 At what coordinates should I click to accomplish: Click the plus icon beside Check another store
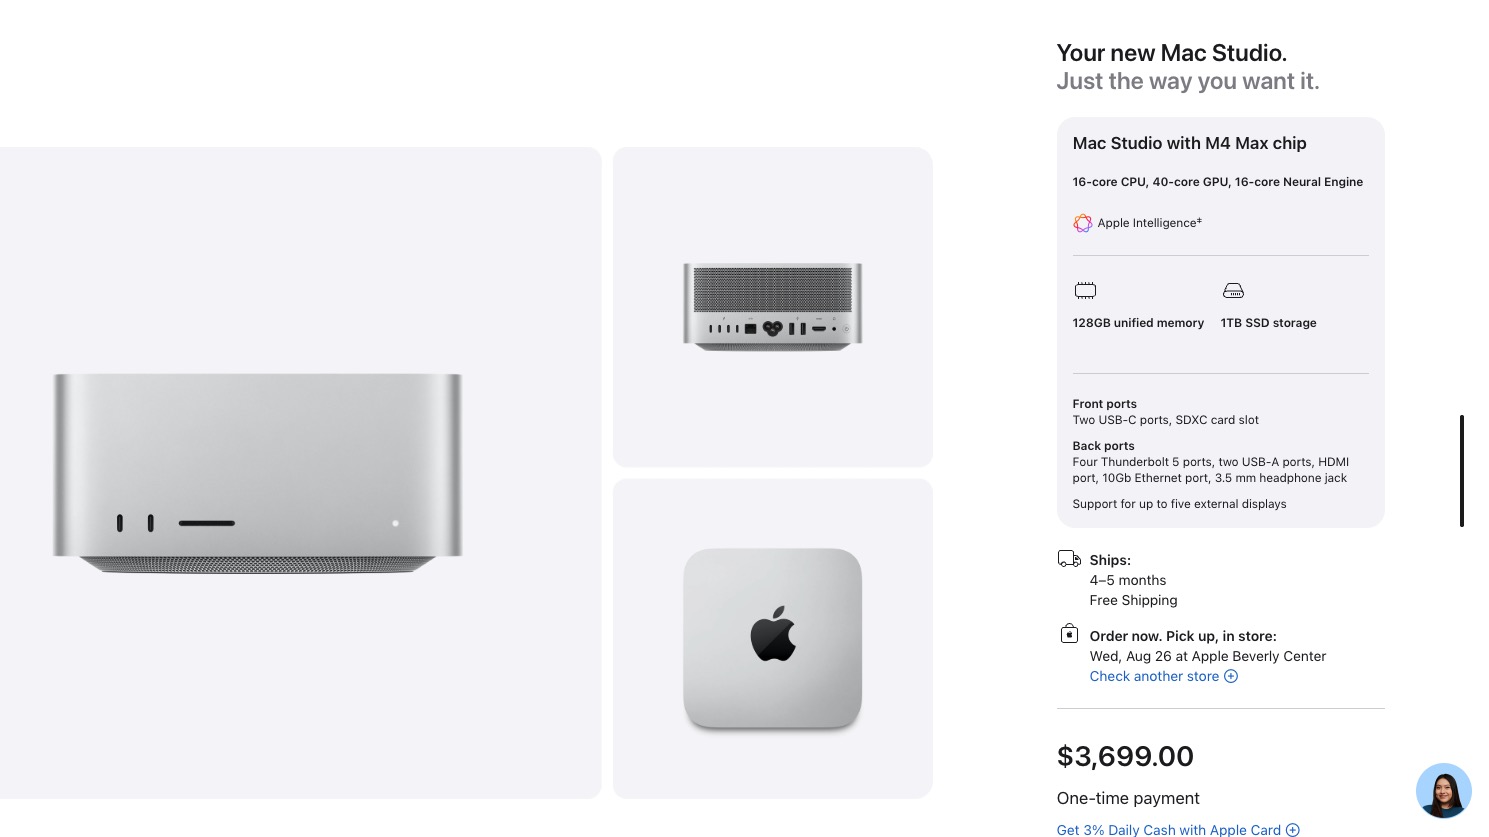(x=1231, y=676)
